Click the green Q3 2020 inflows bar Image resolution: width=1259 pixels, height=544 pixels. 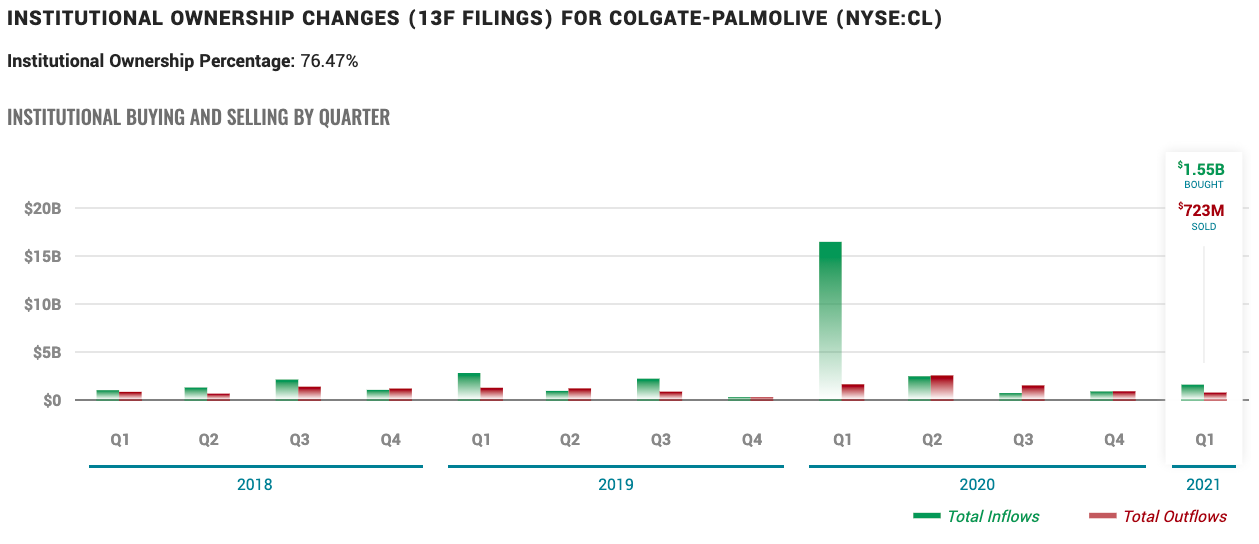click(1010, 397)
